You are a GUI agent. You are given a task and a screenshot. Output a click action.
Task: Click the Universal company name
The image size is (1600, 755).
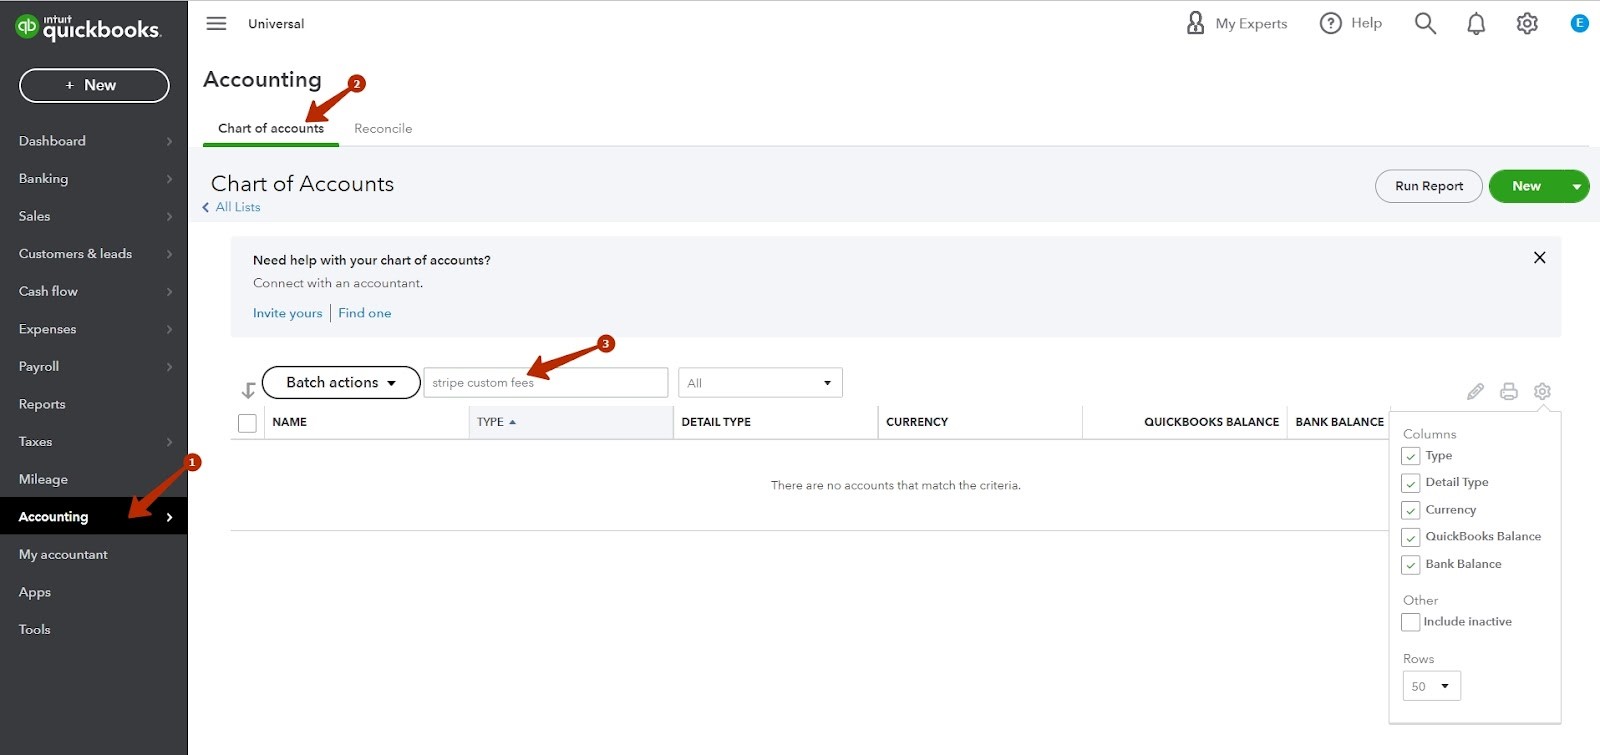276,24
